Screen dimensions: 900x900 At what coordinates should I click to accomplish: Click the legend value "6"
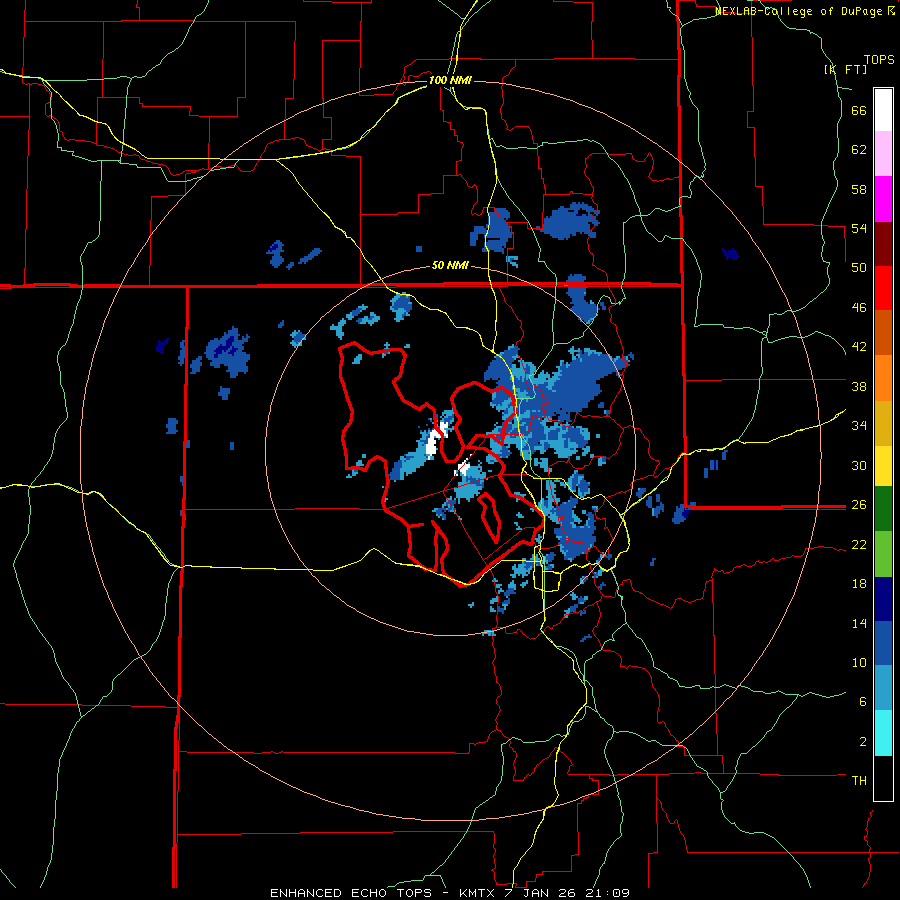tap(863, 701)
